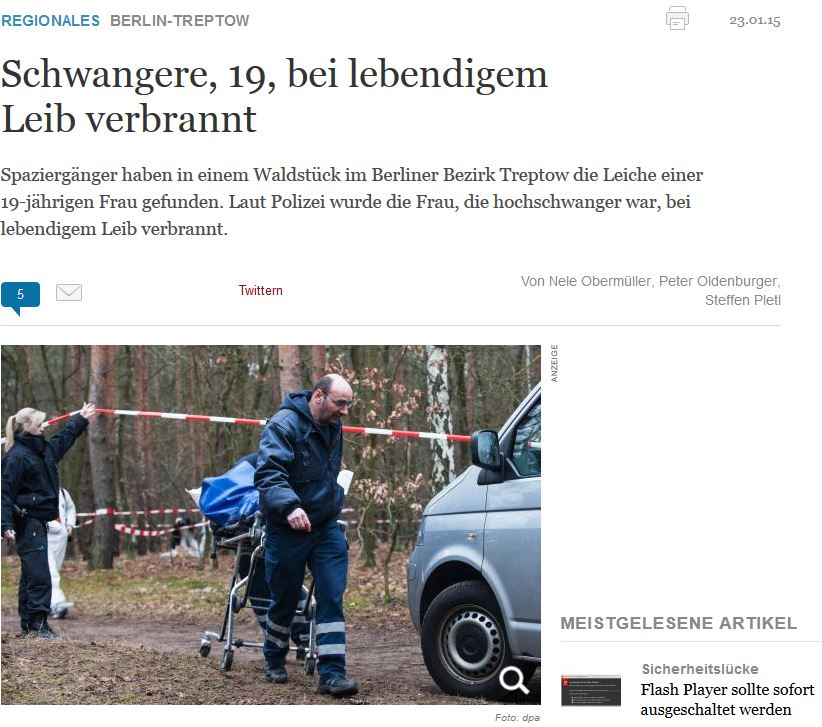Read the Flash Player sollte sofort article

pyautogui.click(x=727, y=699)
